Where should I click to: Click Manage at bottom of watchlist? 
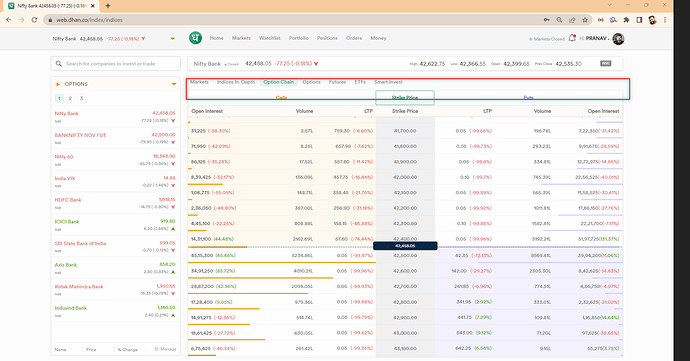point(165,349)
